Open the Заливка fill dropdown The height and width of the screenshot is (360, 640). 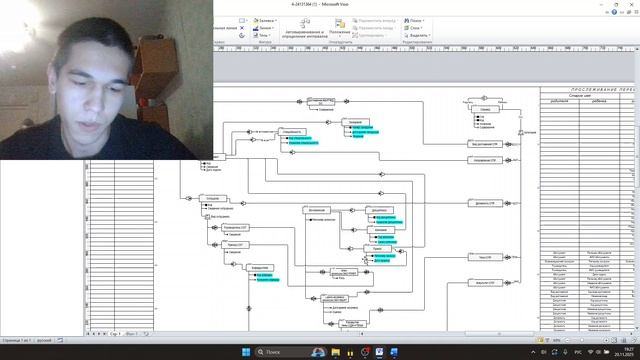pyautogui.click(x=265, y=20)
